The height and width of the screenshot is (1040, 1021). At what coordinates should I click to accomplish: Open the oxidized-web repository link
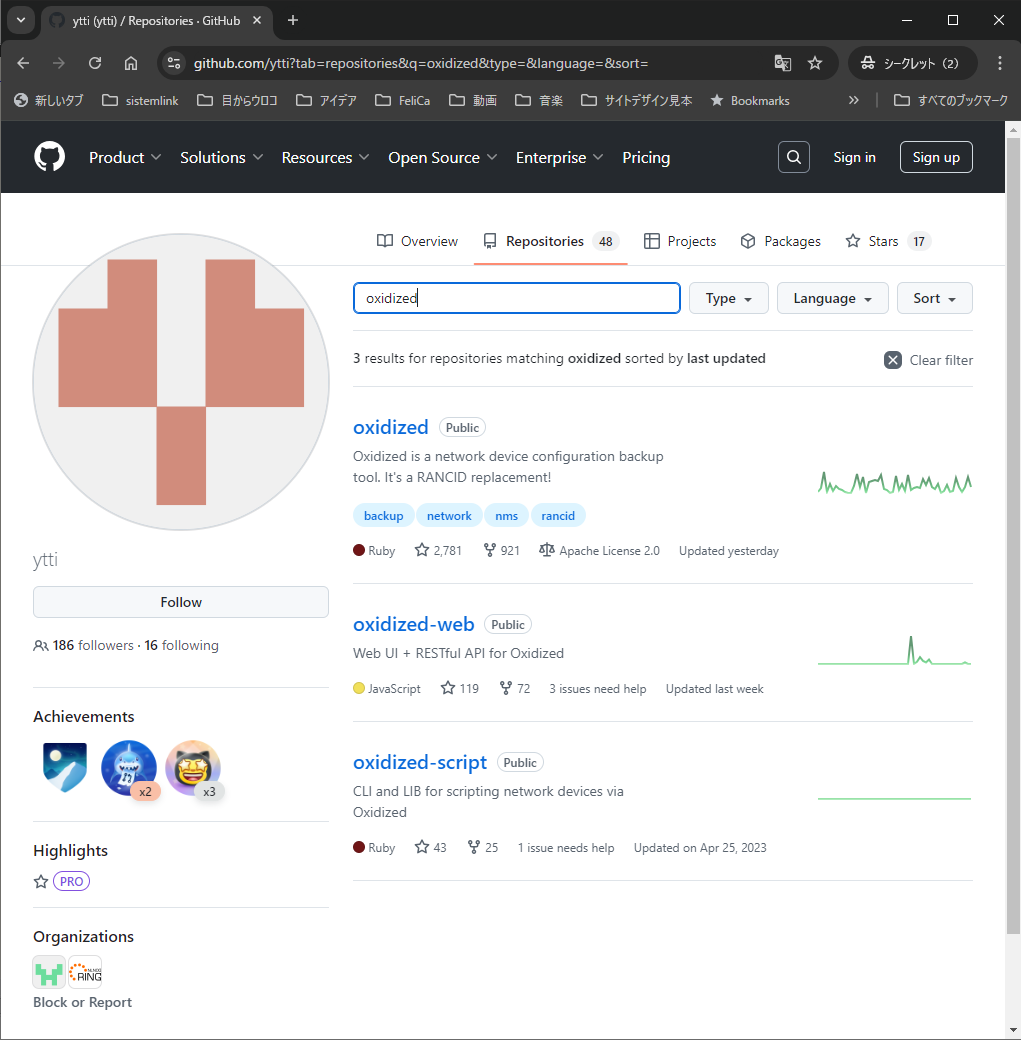pyautogui.click(x=413, y=624)
